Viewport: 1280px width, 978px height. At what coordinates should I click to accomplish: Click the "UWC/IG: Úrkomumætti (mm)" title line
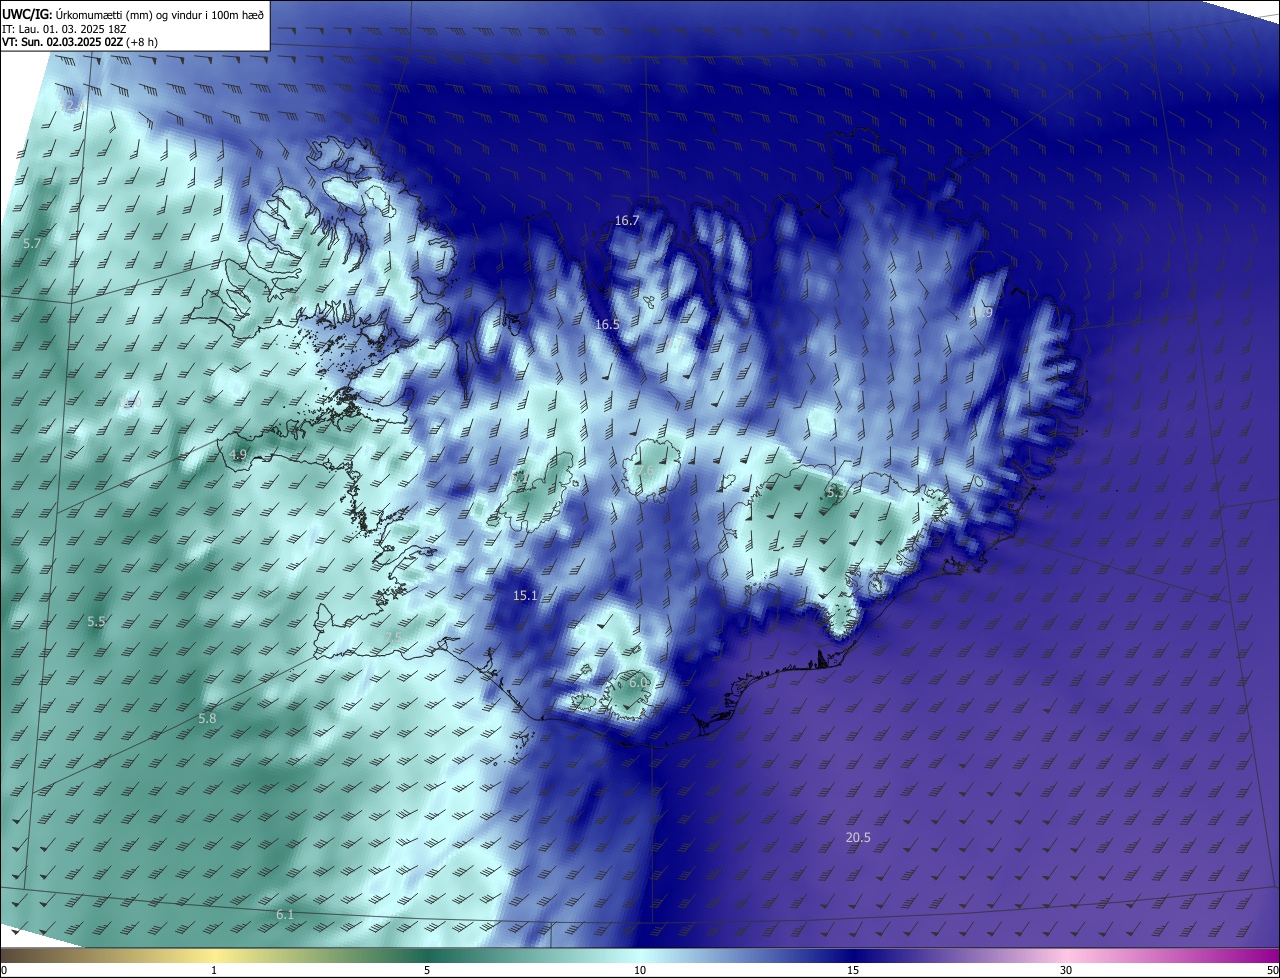133,13
